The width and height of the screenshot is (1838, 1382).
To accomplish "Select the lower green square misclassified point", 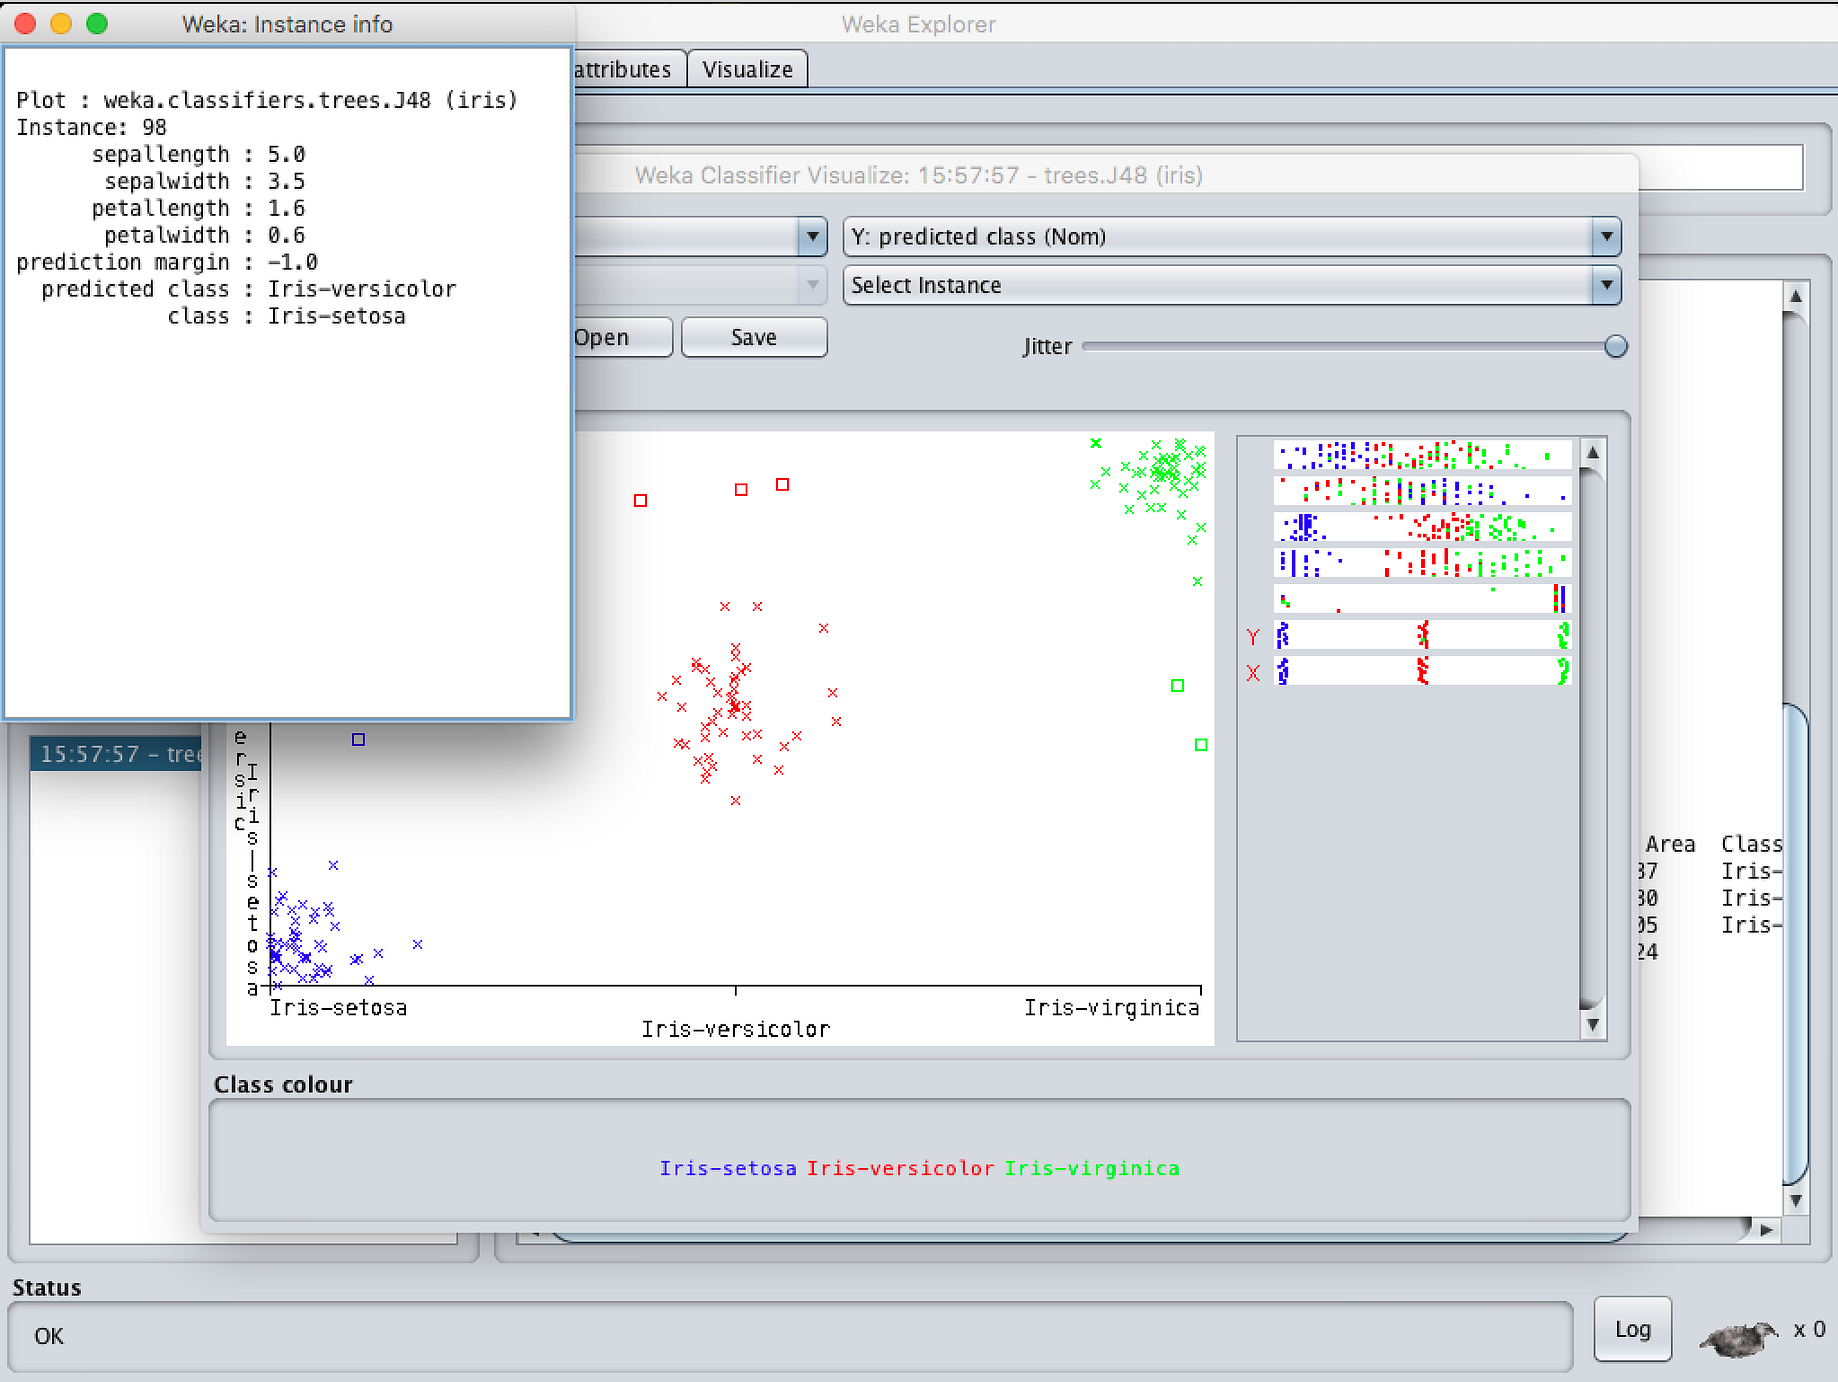I will [x=1202, y=744].
